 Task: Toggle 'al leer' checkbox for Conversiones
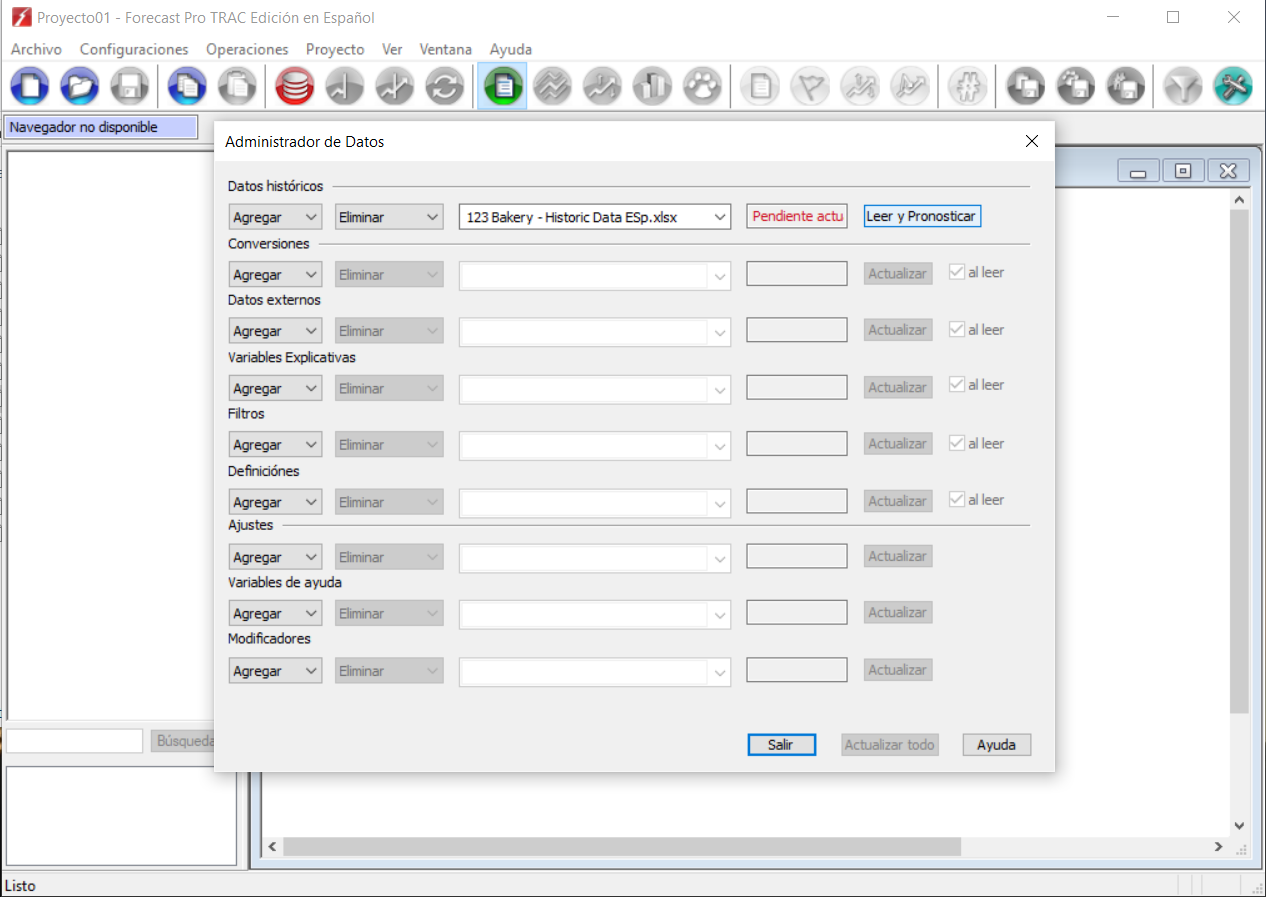(957, 272)
